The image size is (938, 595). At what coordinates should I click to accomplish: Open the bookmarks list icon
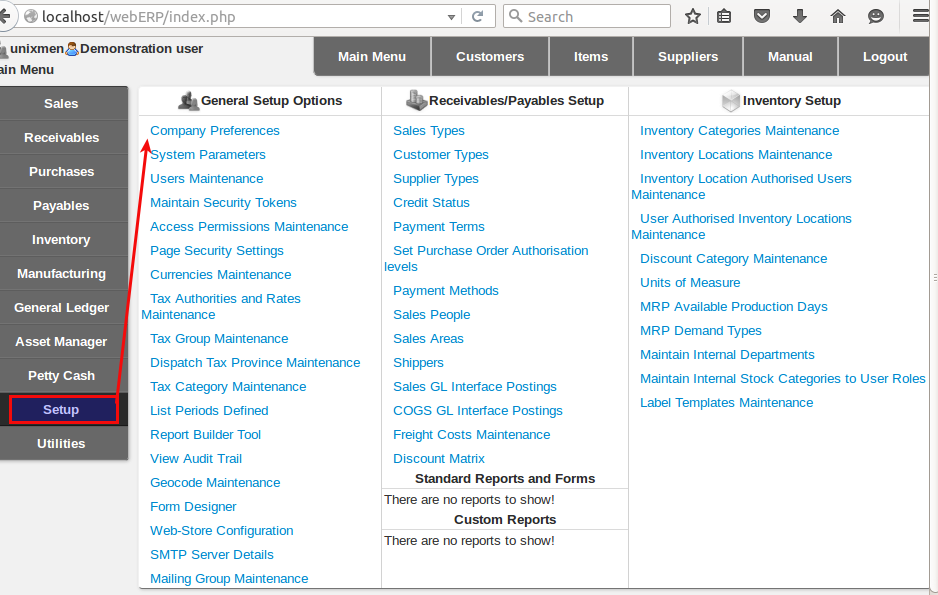[x=724, y=16]
